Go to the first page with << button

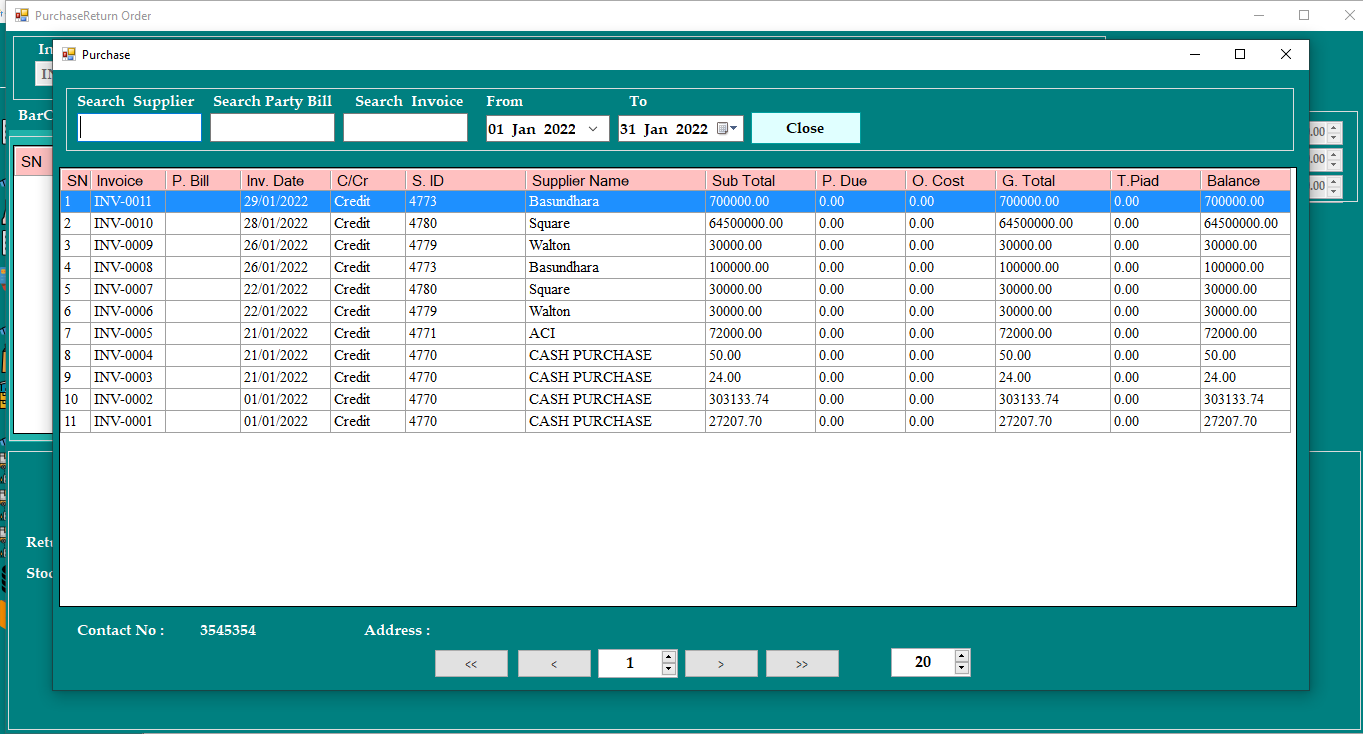[471, 664]
